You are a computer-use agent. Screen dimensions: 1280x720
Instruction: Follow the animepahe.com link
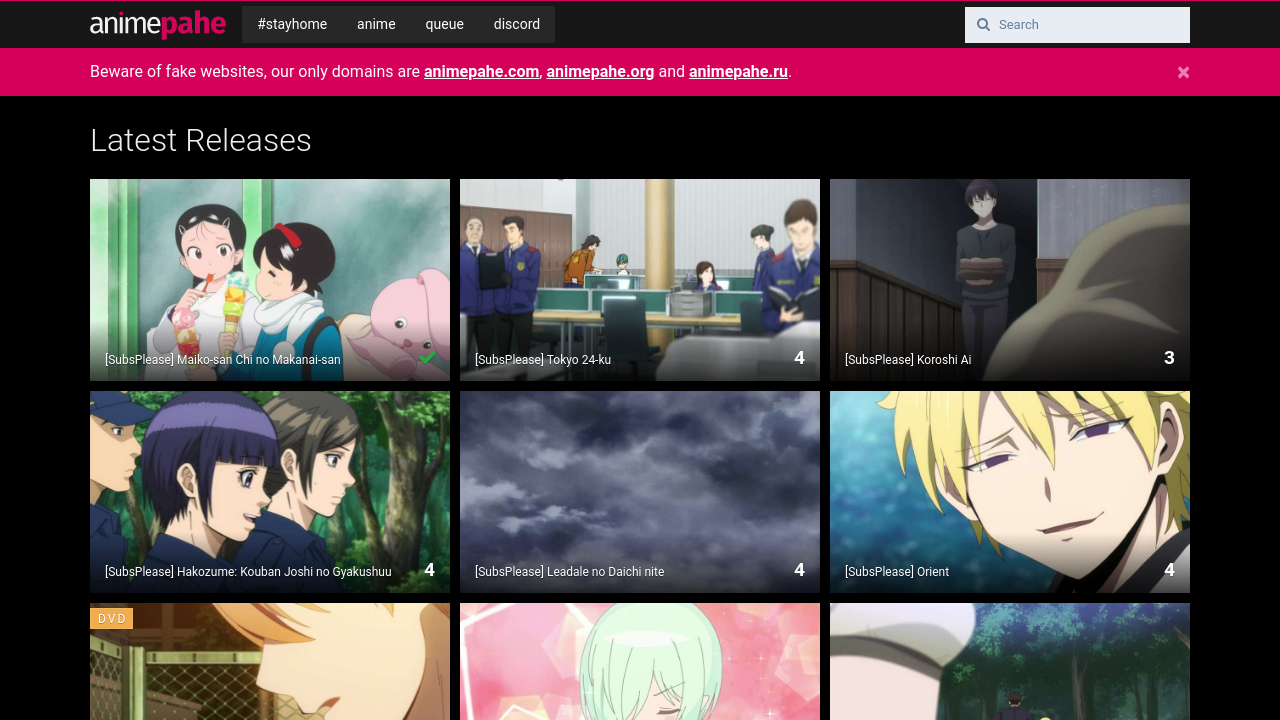[481, 72]
